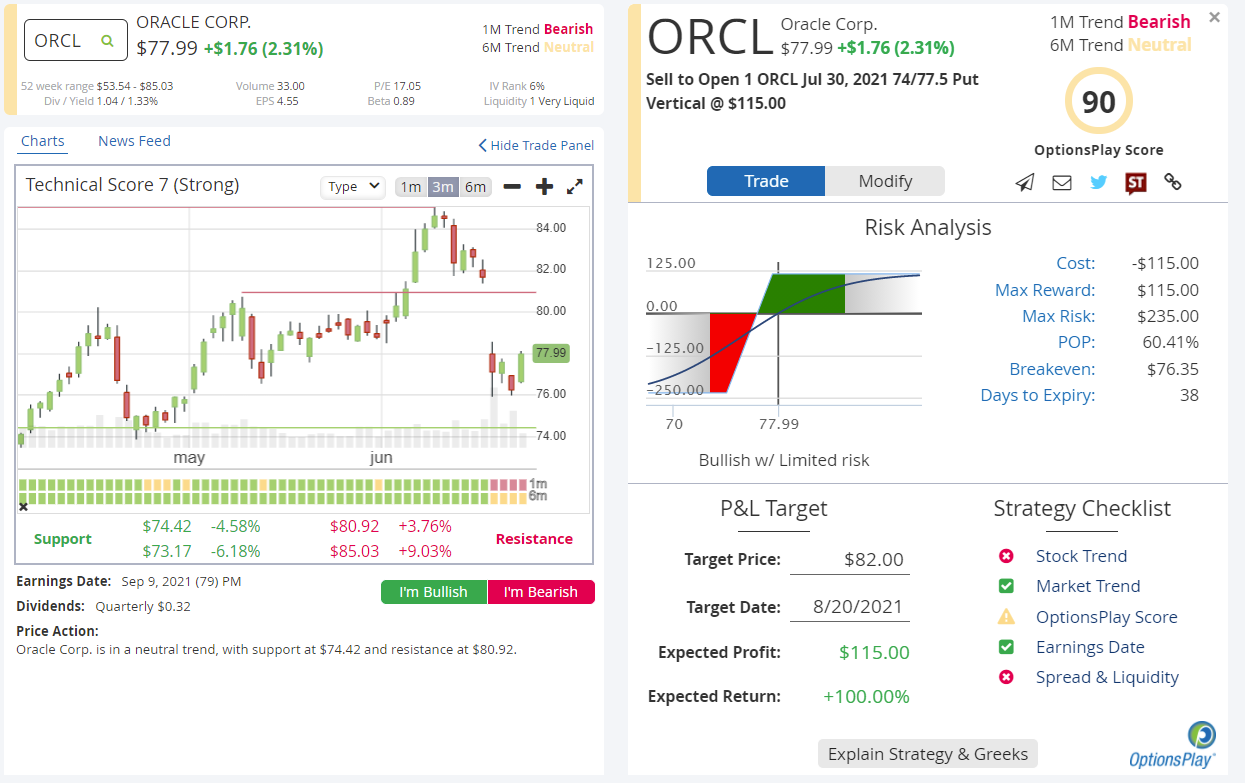Switch chart to 3m timeframe
The height and width of the screenshot is (783, 1245).
click(x=443, y=187)
